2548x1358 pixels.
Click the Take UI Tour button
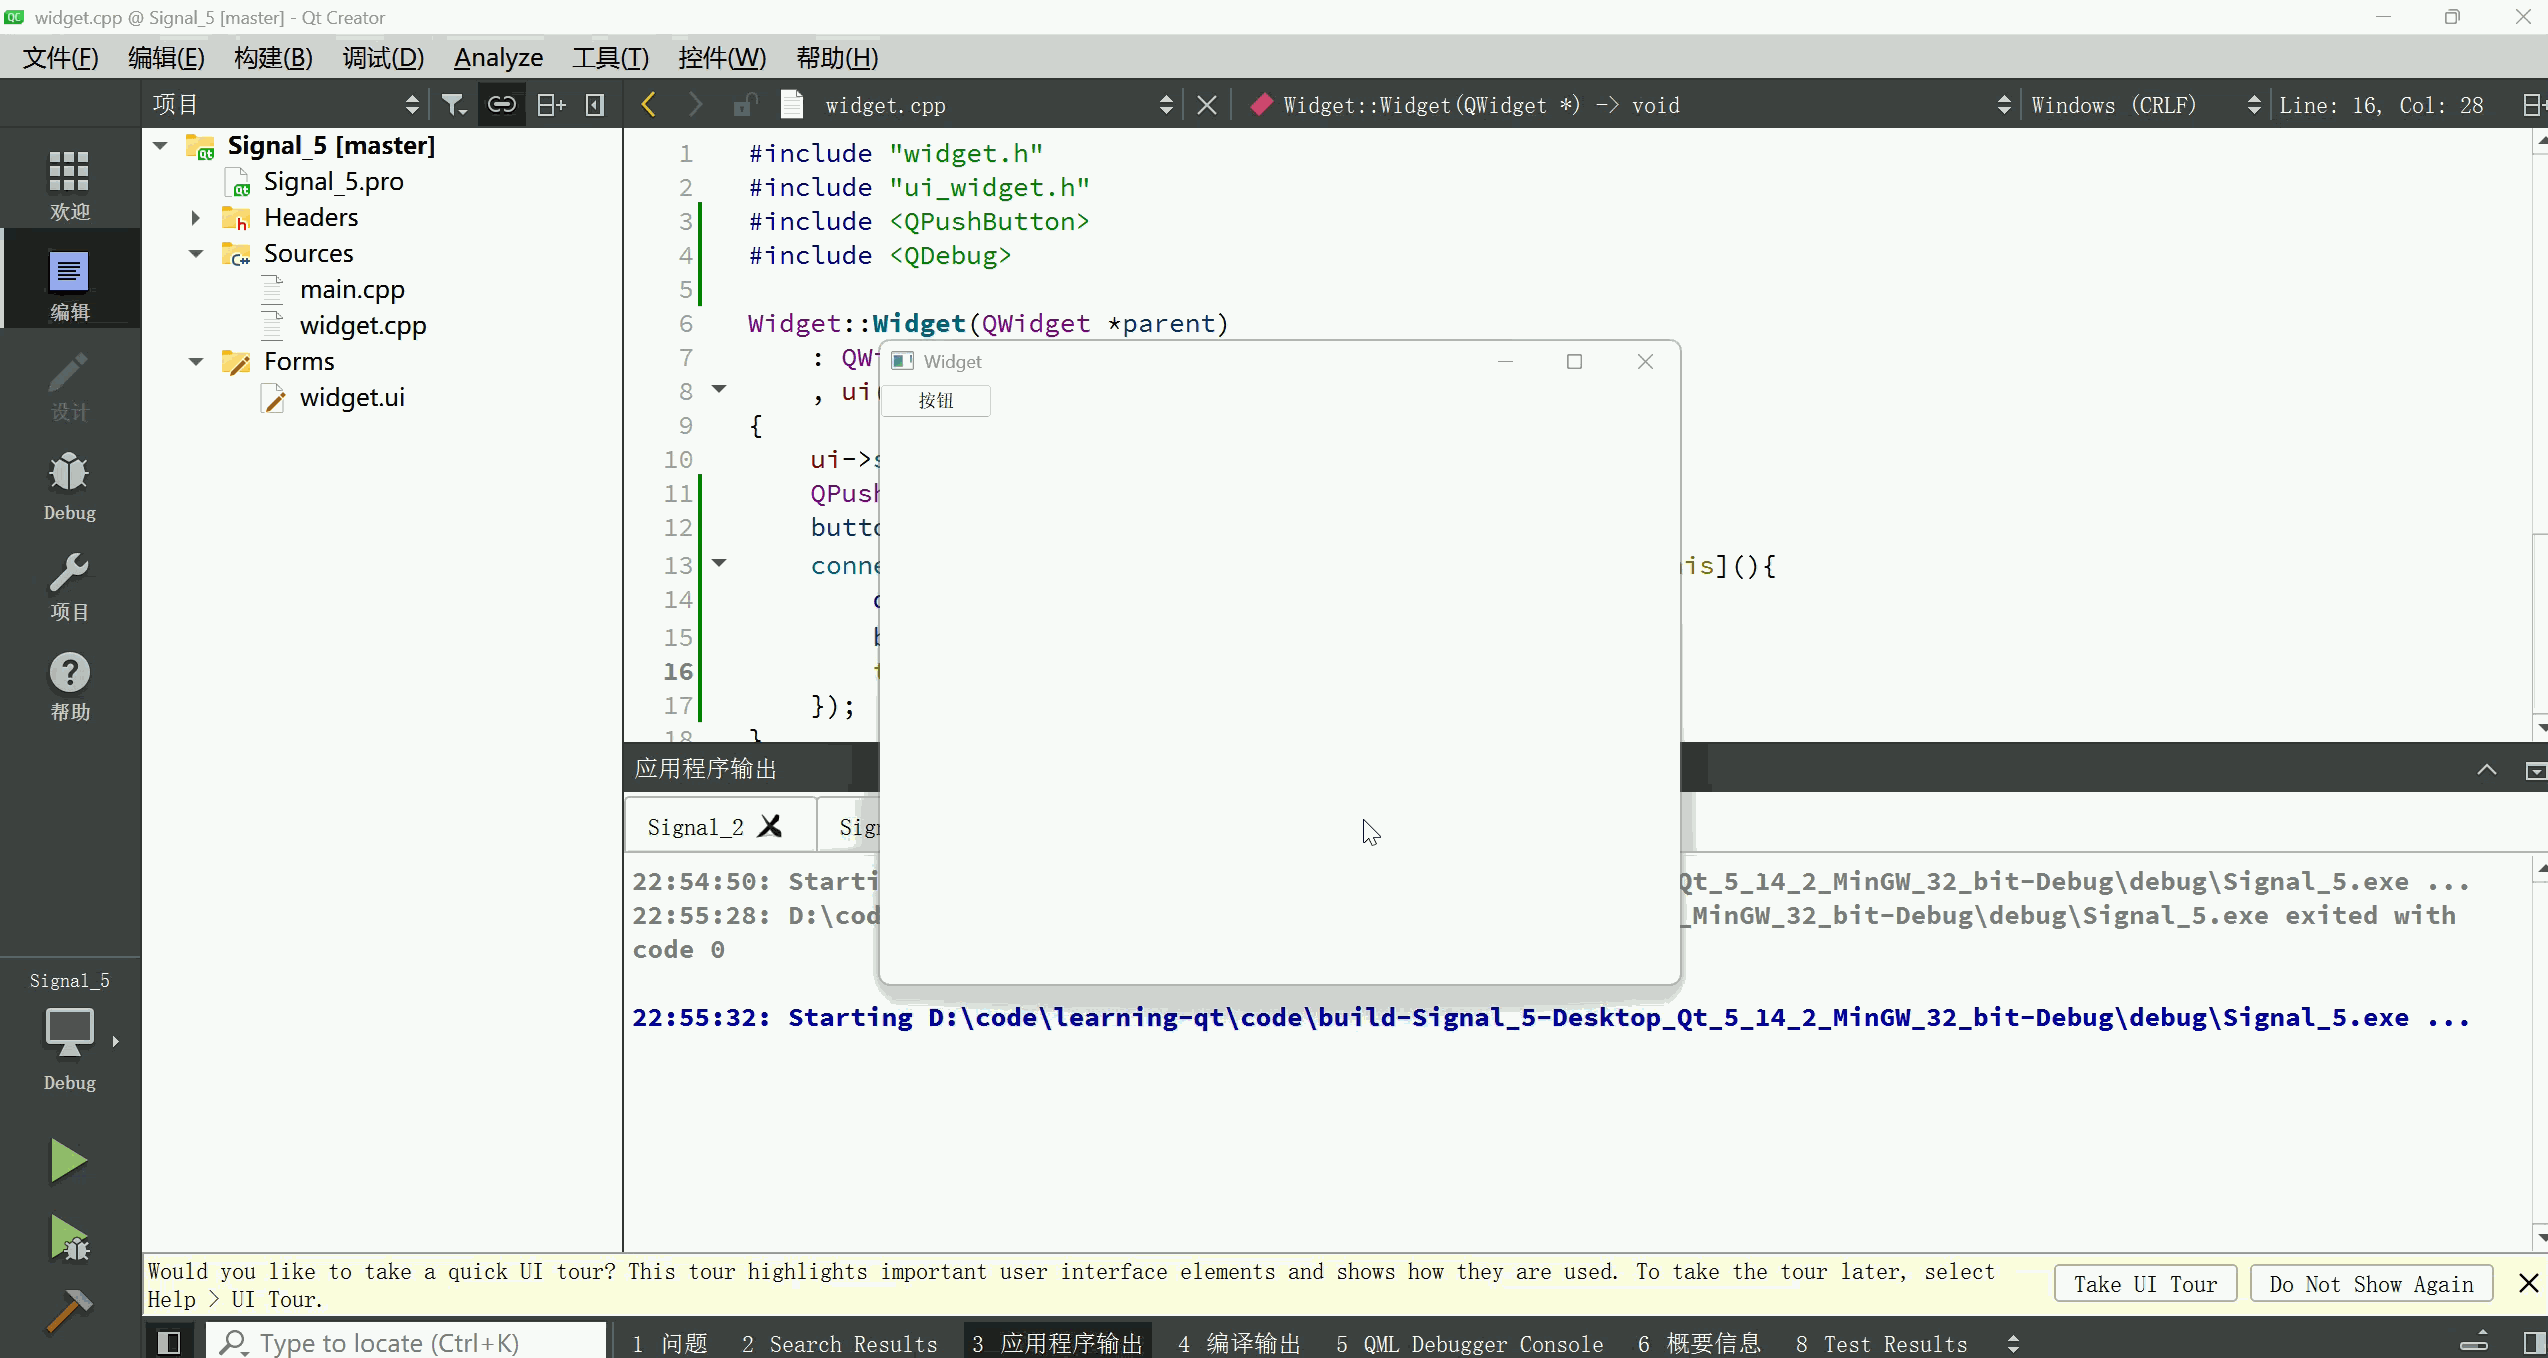point(2145,1284)
